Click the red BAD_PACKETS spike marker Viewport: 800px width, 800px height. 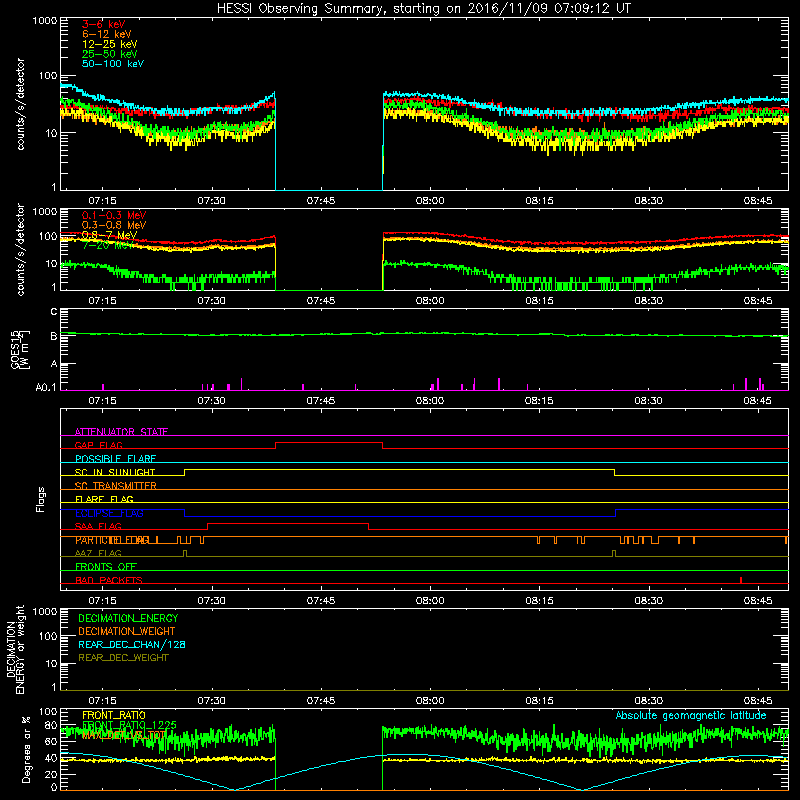(x=741, y=580)
